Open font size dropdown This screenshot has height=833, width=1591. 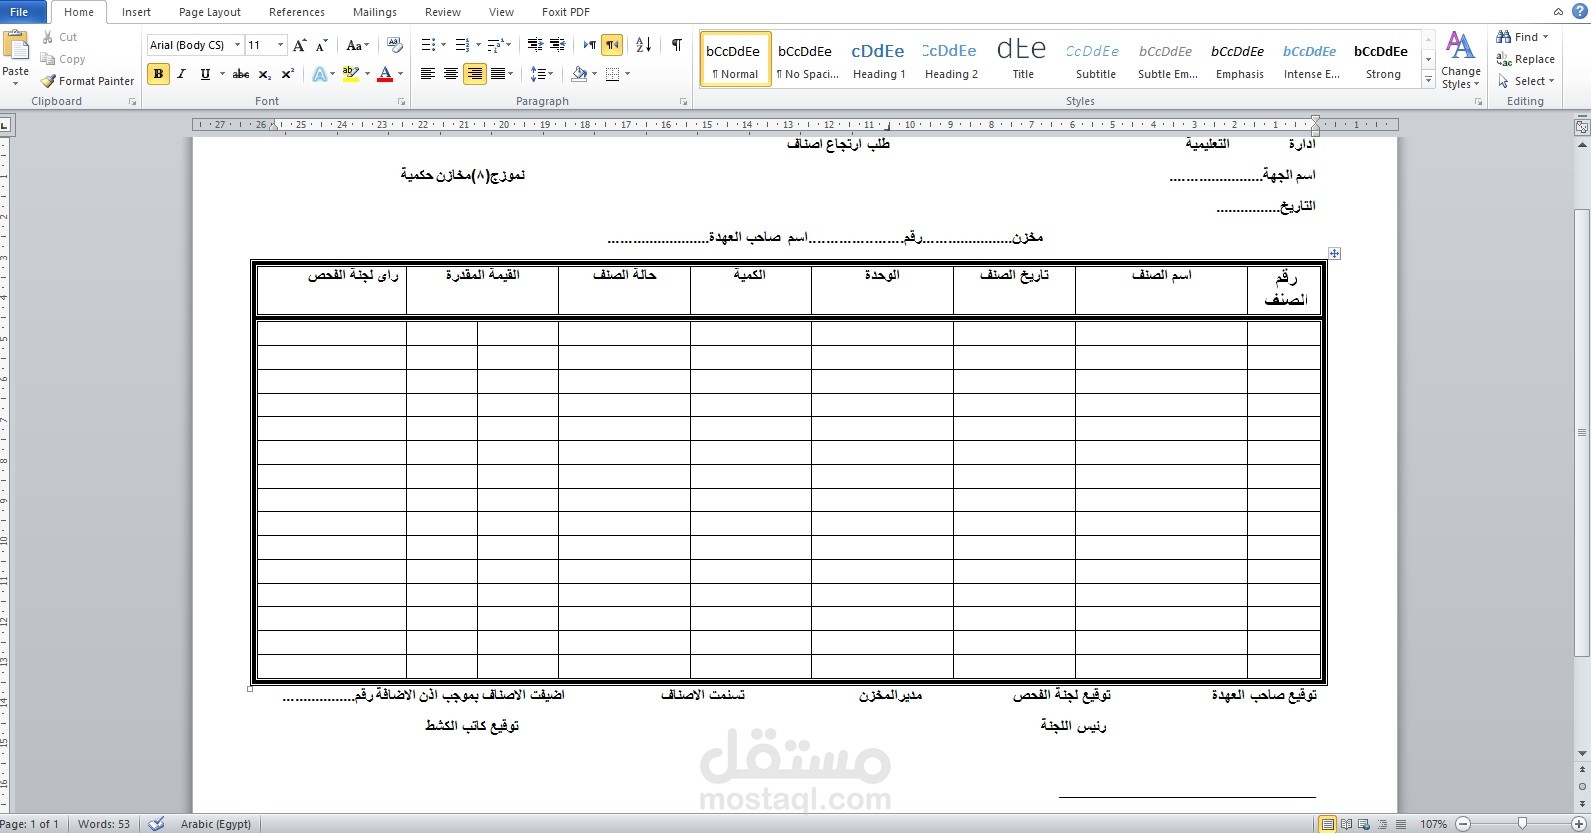click(x=280, y=45)
